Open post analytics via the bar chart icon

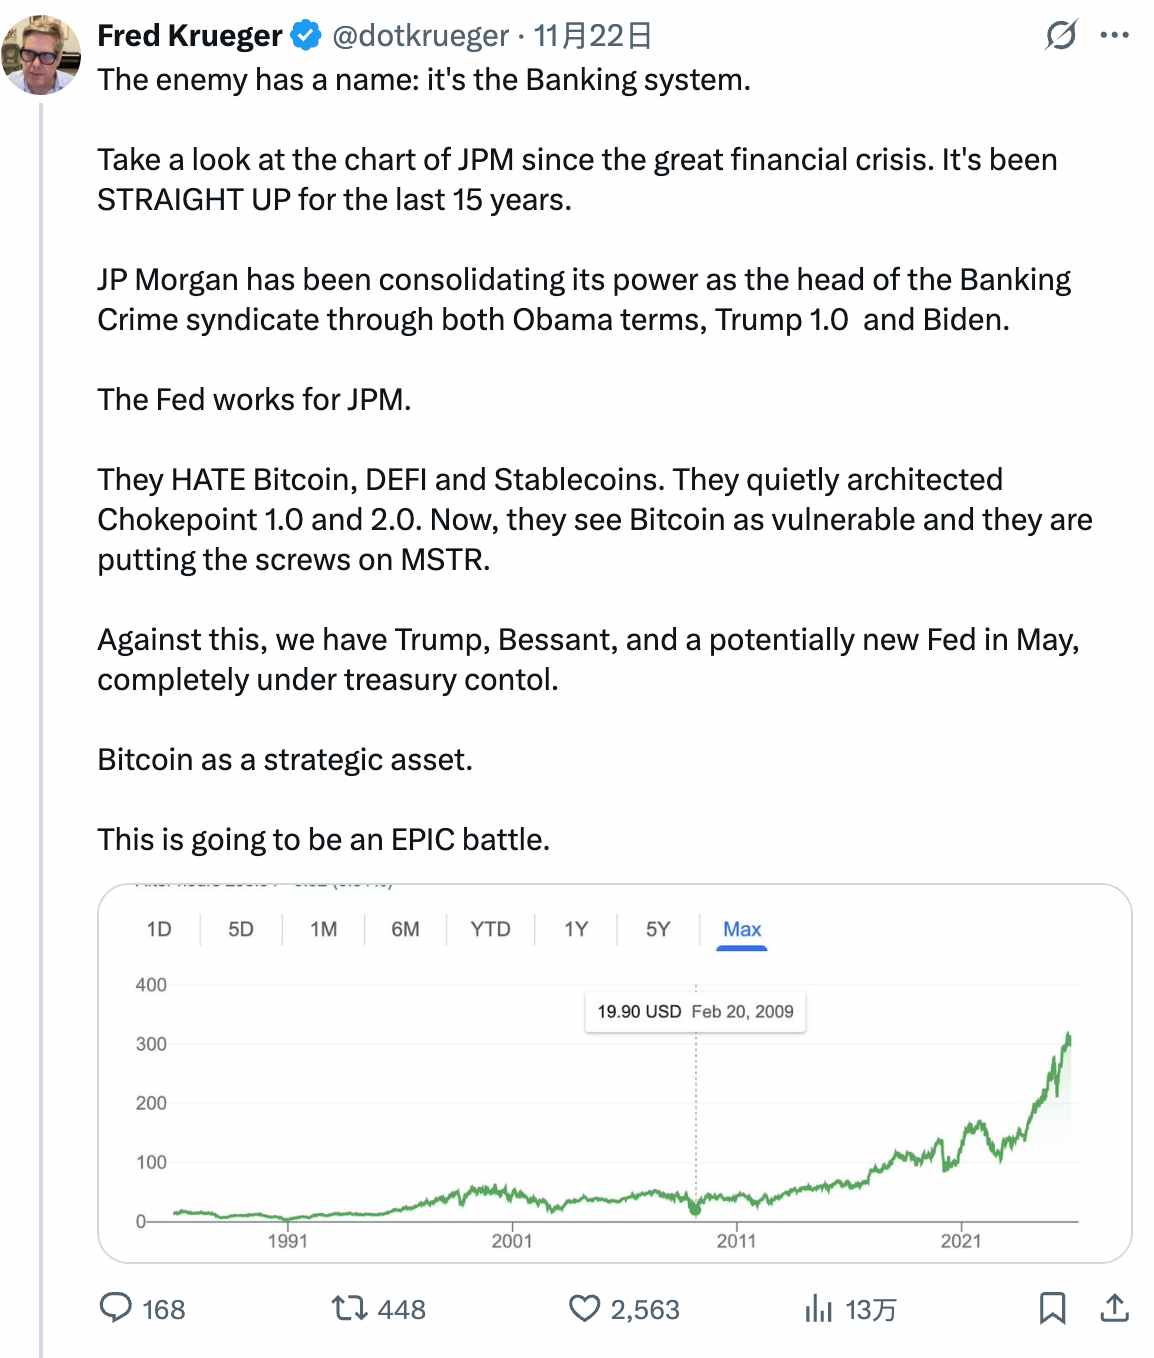pyautogui.click(x=820, y=1308)
